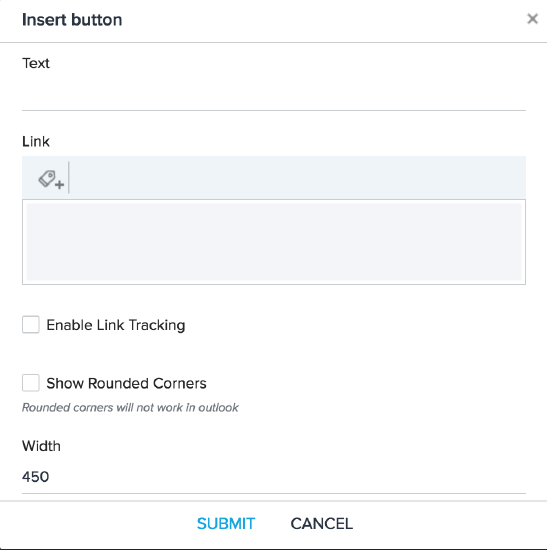This screenshot has width=547, height=550.
Task: Click the insert merge tag icon
Action: coord(51,180)
